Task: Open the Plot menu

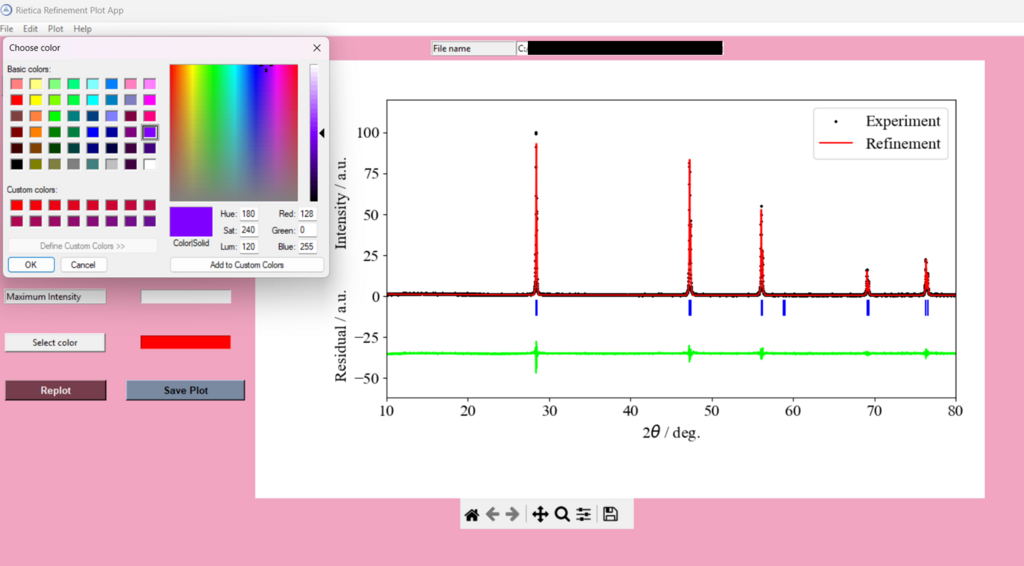Action: point(56,29)
